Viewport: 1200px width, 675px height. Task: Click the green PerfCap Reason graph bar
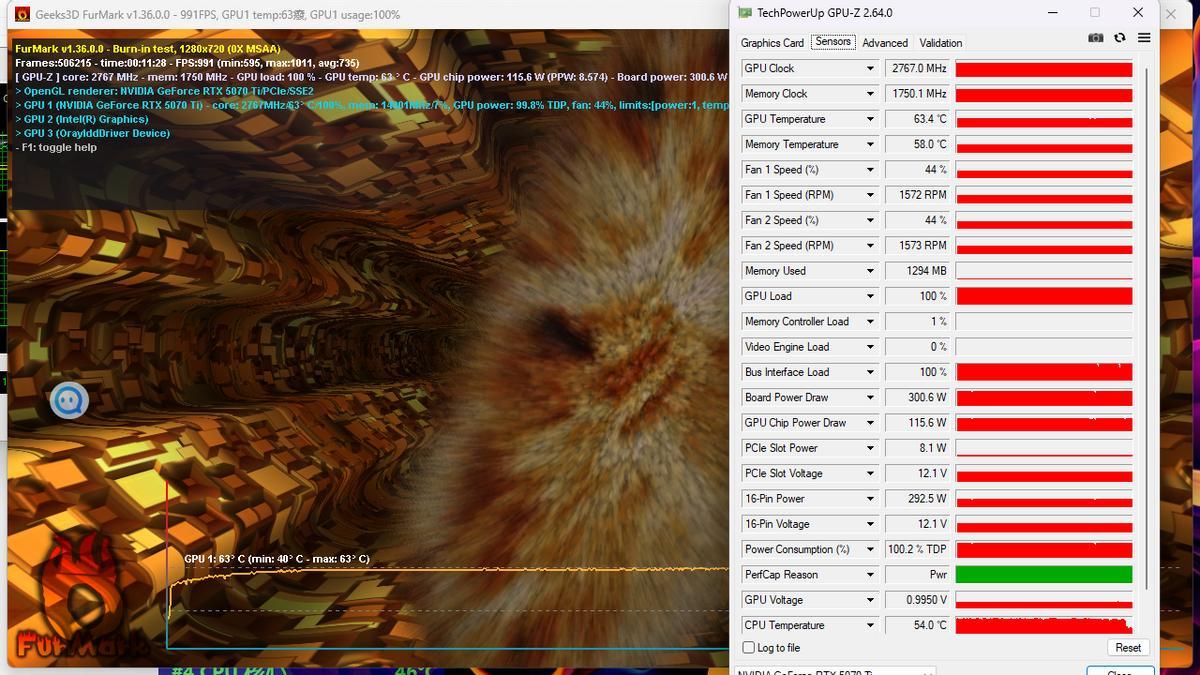click(1044, 575)
